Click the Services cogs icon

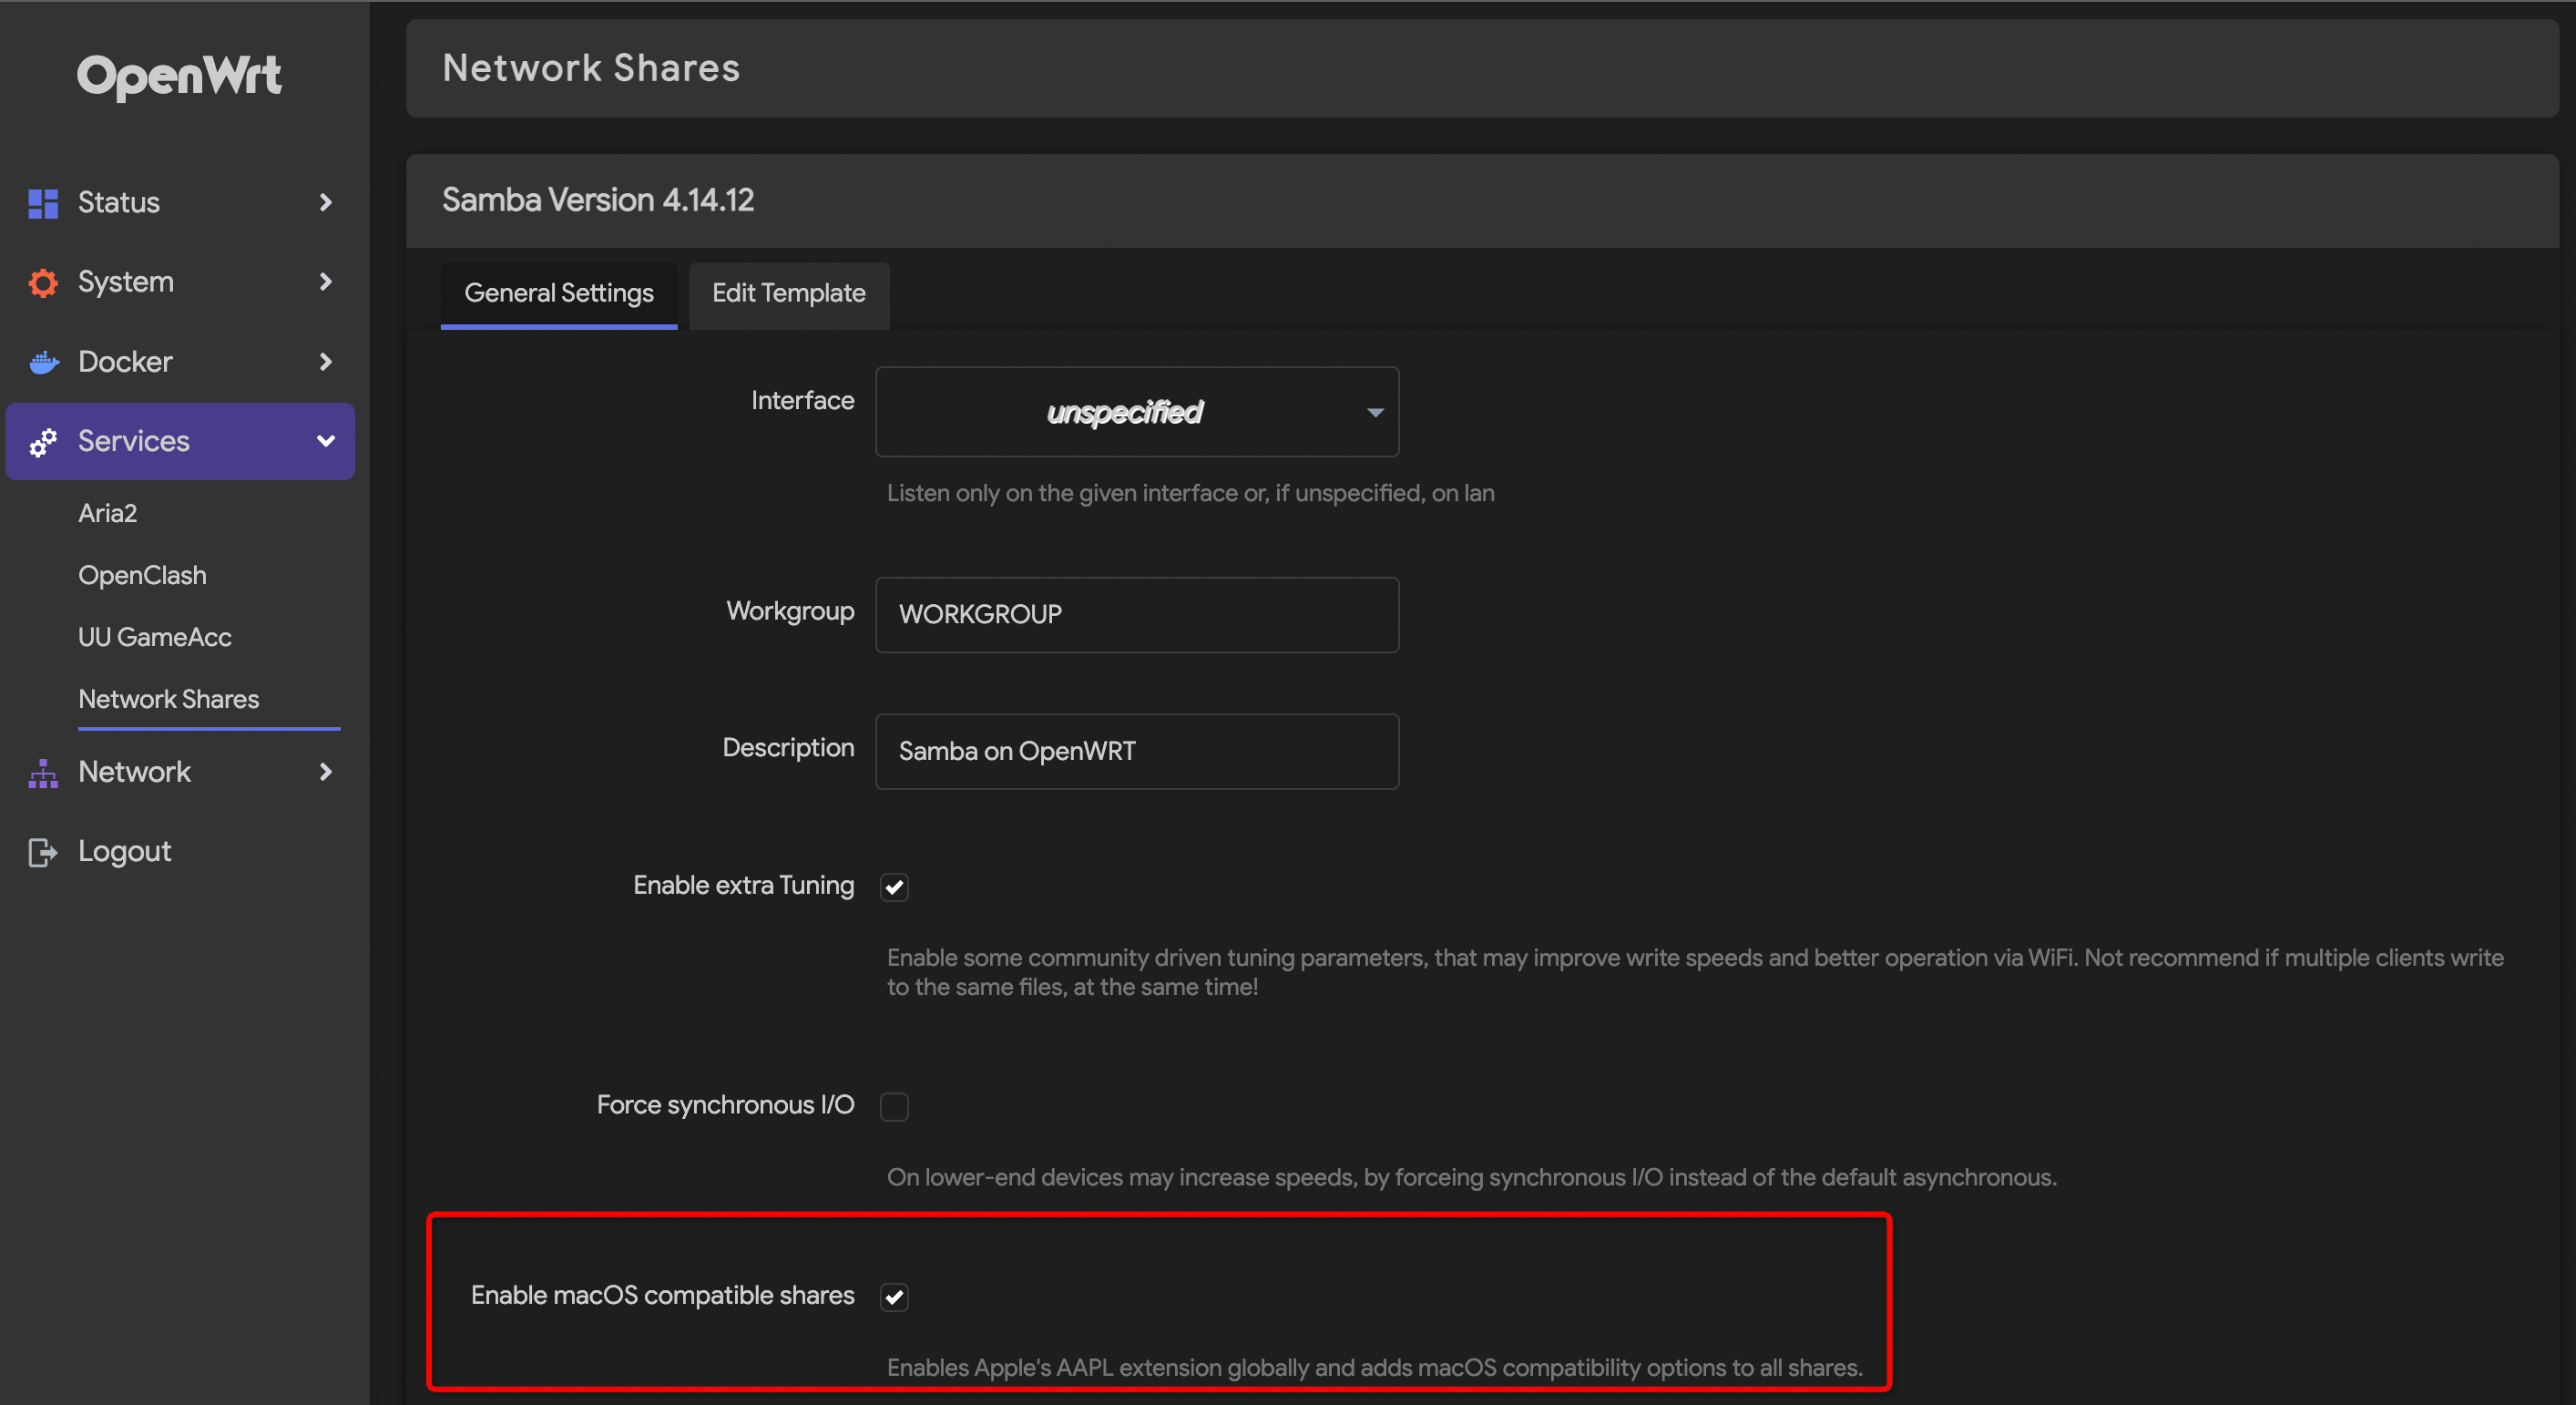coord(43,442)
